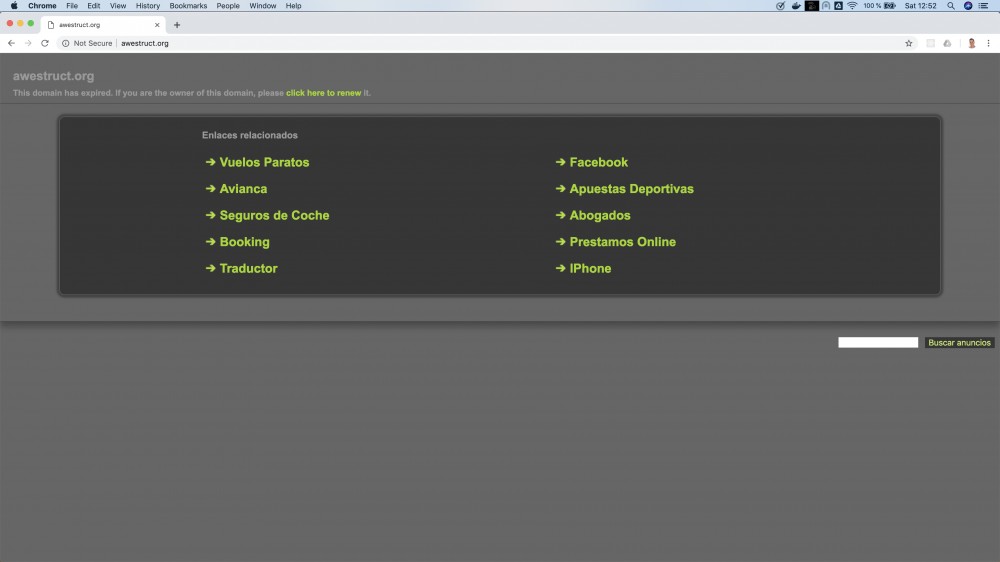Open Spotlight search in menu bar
The width and height of the screenshot is (1000, 562).
[951, 6]
